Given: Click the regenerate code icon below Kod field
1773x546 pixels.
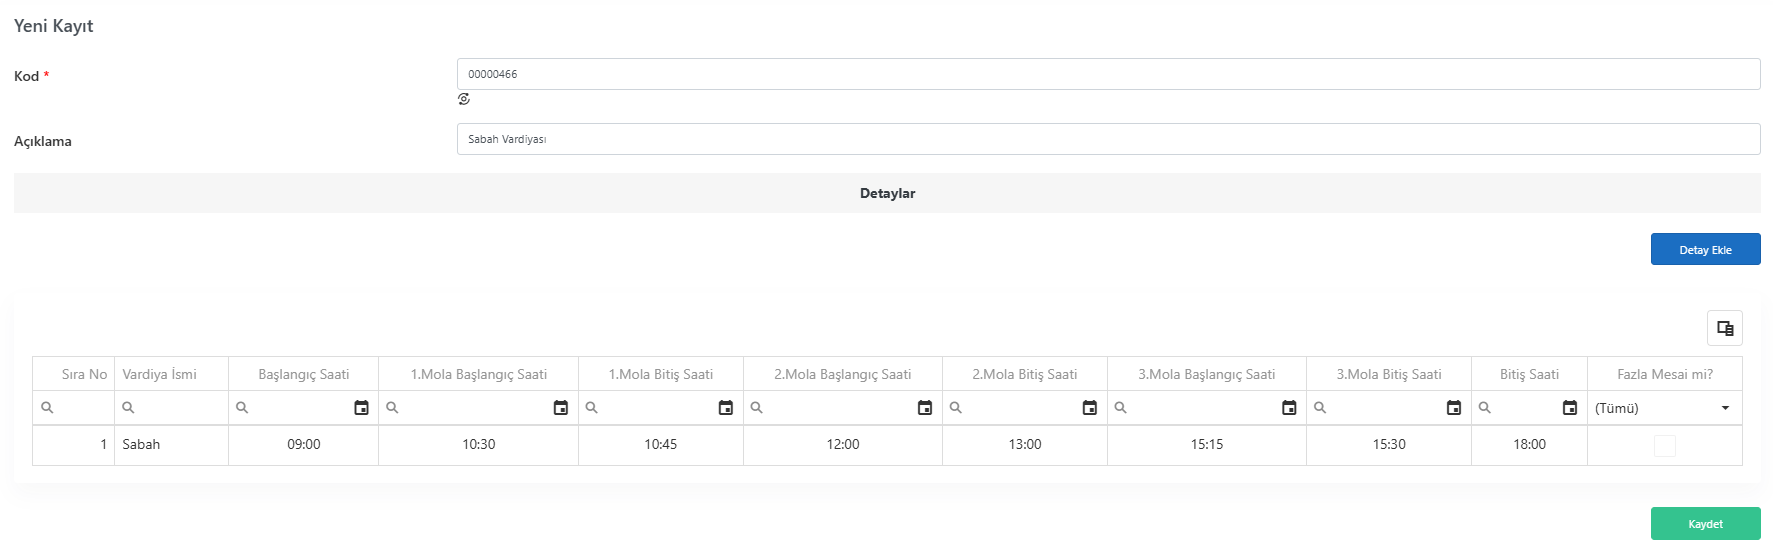Looking at the screenshot, I should coord(464,99).
